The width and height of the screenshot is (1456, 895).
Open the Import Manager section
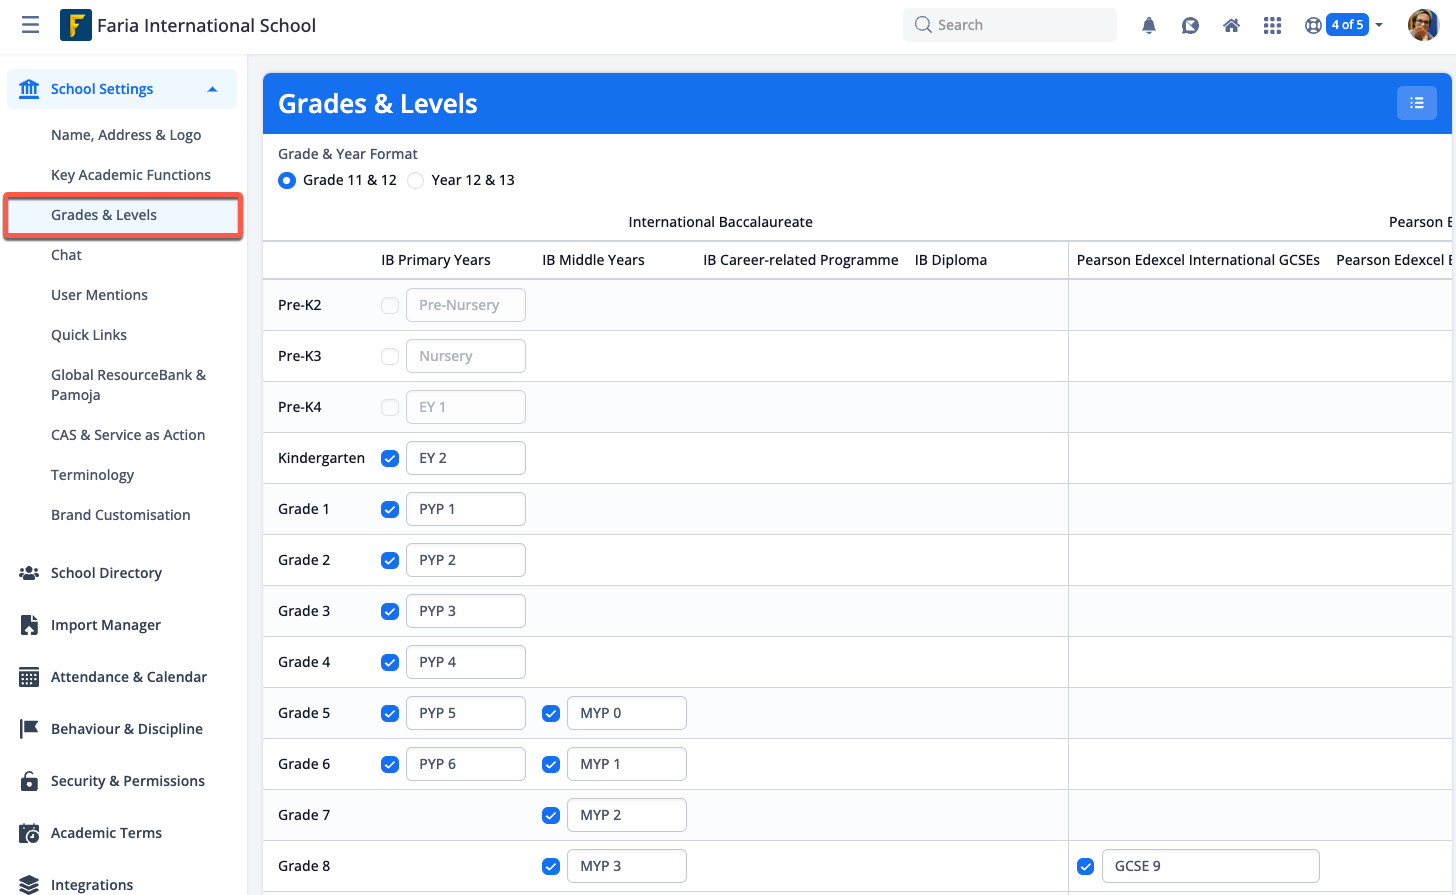pyautogui.click(x=106, y=625)
